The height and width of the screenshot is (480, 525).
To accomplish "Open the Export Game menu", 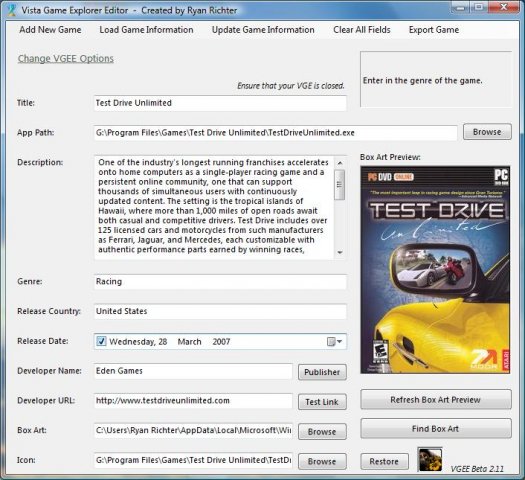I will tap(434, 30).
